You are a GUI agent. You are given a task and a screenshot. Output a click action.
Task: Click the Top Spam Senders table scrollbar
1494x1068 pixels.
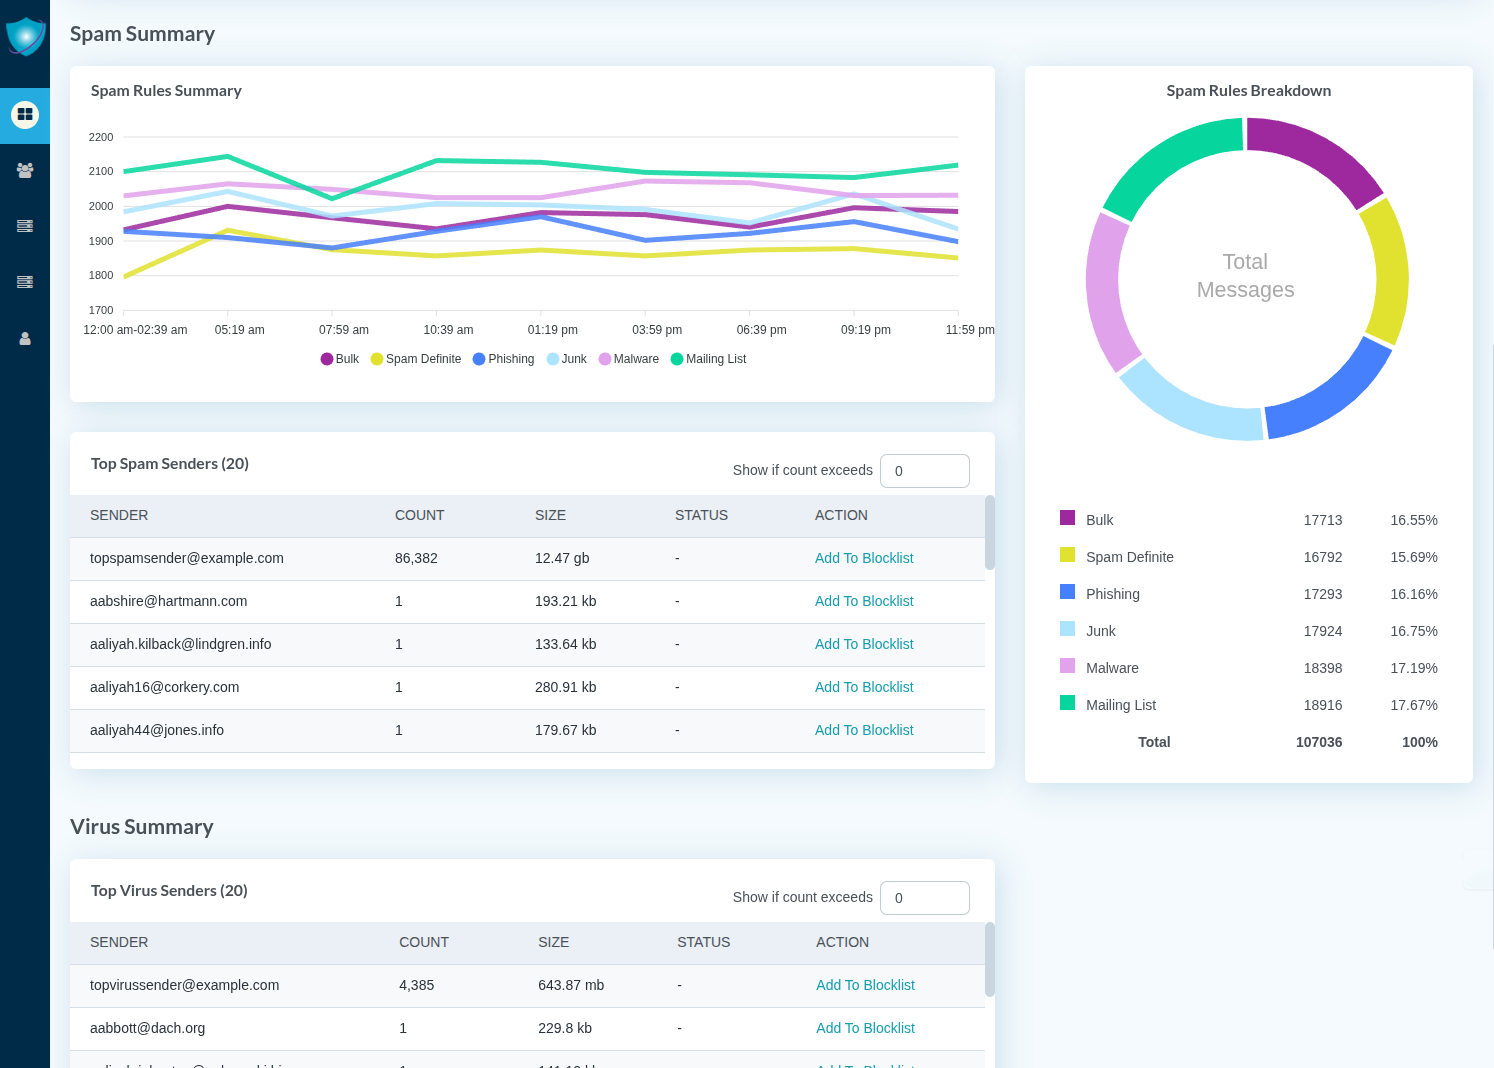pyautogui.click(x=990, y=533)
